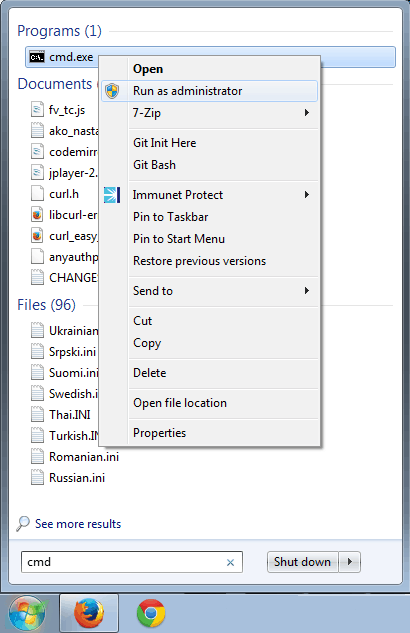Open the Russian.ini file result

pyautogui.click(x=77, y=478)
